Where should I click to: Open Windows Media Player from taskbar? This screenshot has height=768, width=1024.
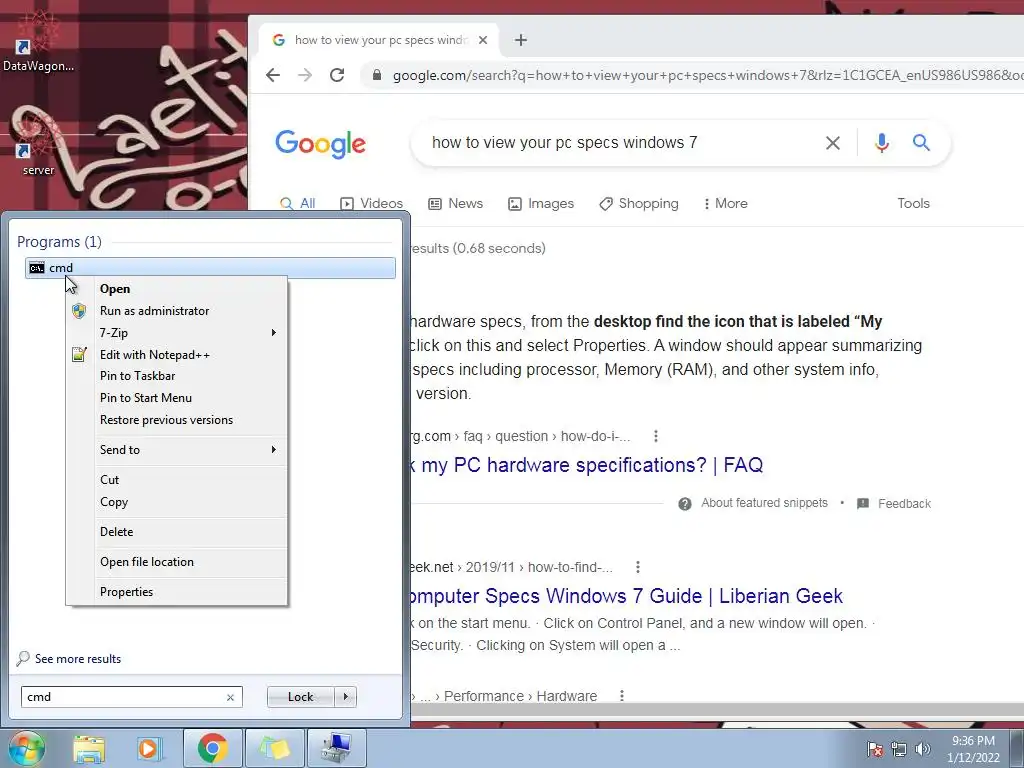(x=149, y=748)
